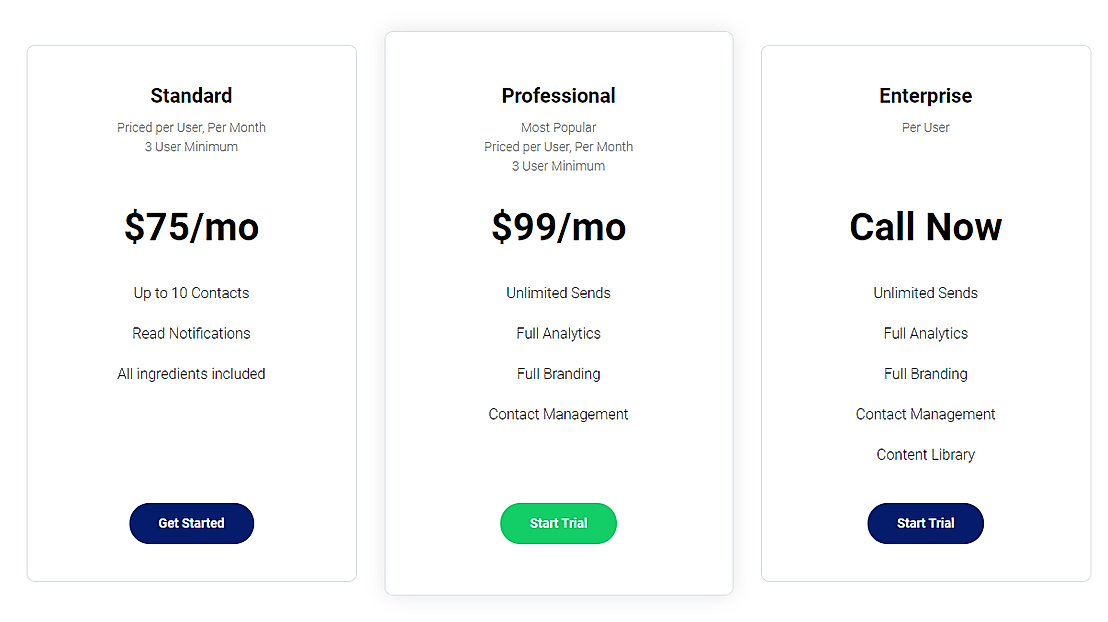Select the Per User label under Enterprise
The image size is (1108, 622).
pos(925,127)
